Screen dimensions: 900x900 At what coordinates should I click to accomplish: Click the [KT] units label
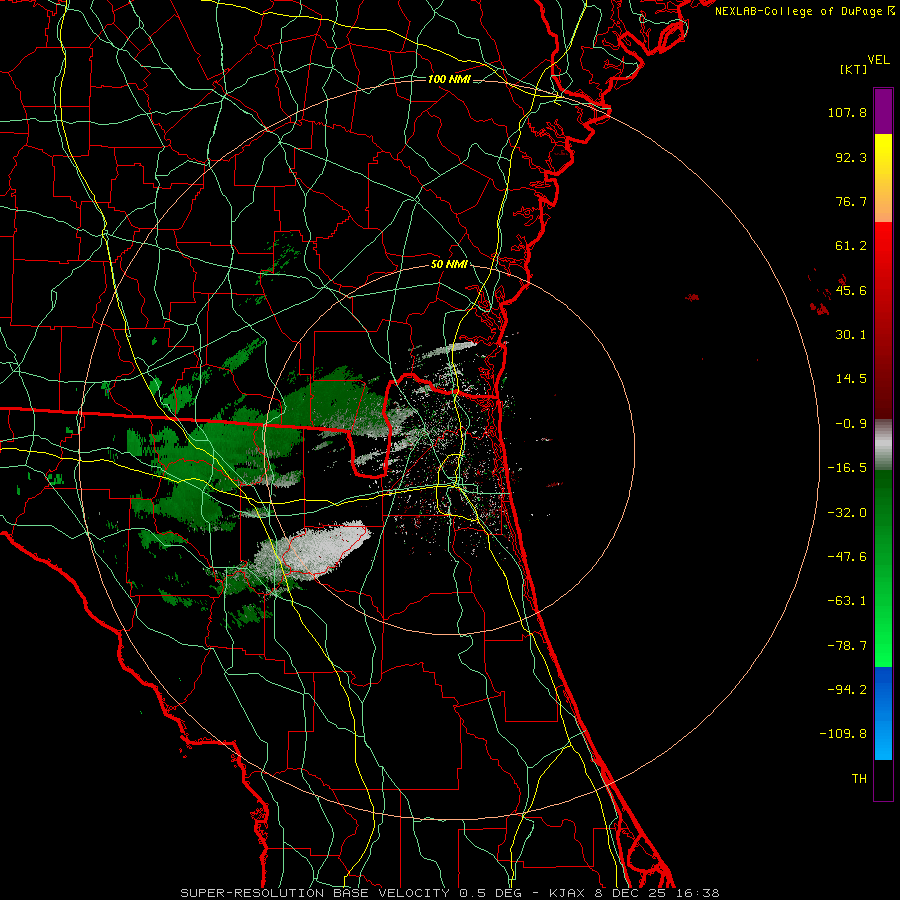(853, 69)
